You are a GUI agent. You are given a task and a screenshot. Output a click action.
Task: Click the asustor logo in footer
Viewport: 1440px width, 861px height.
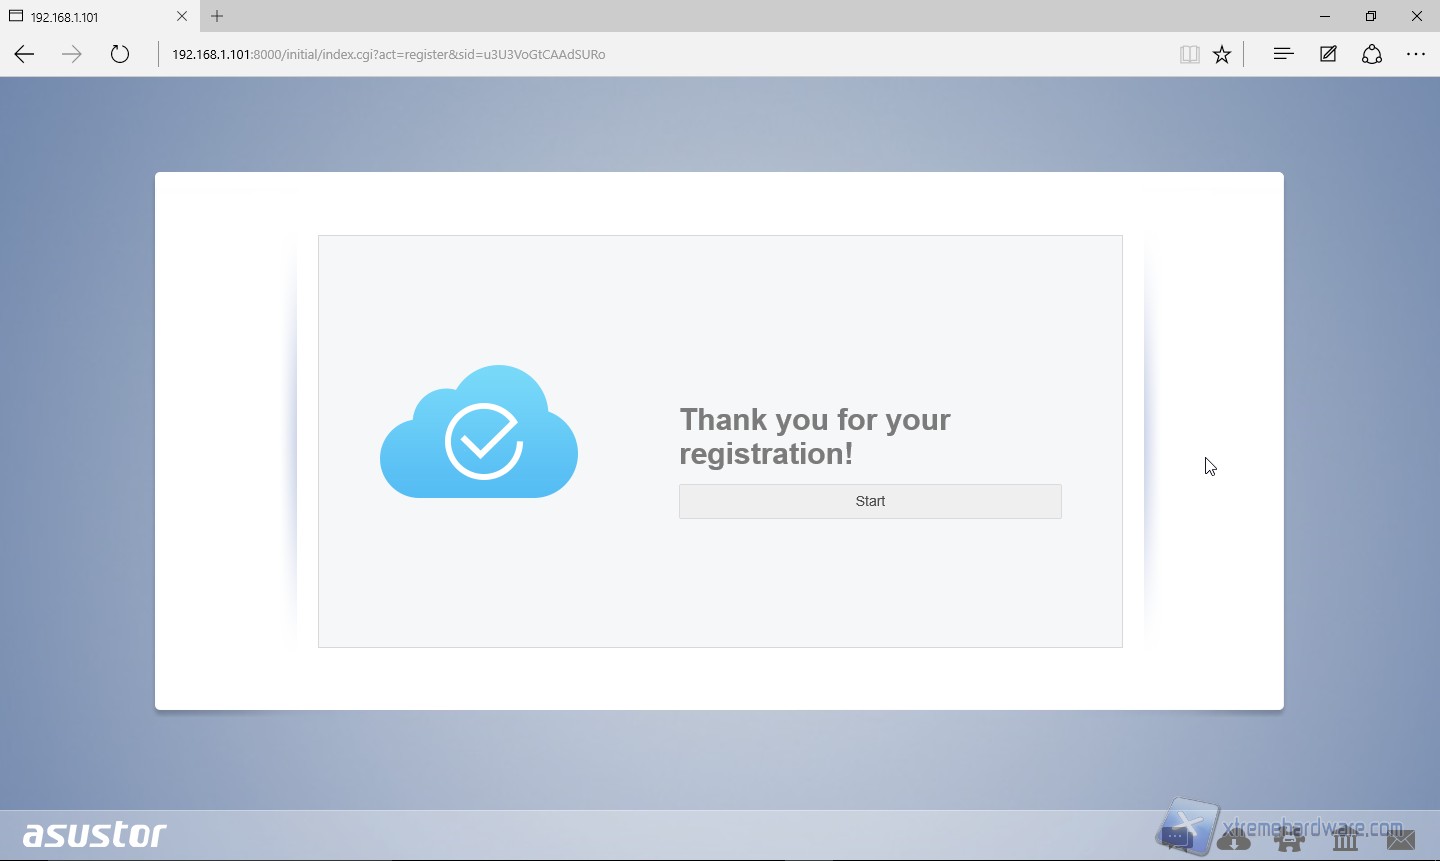(x=95, y=834)
